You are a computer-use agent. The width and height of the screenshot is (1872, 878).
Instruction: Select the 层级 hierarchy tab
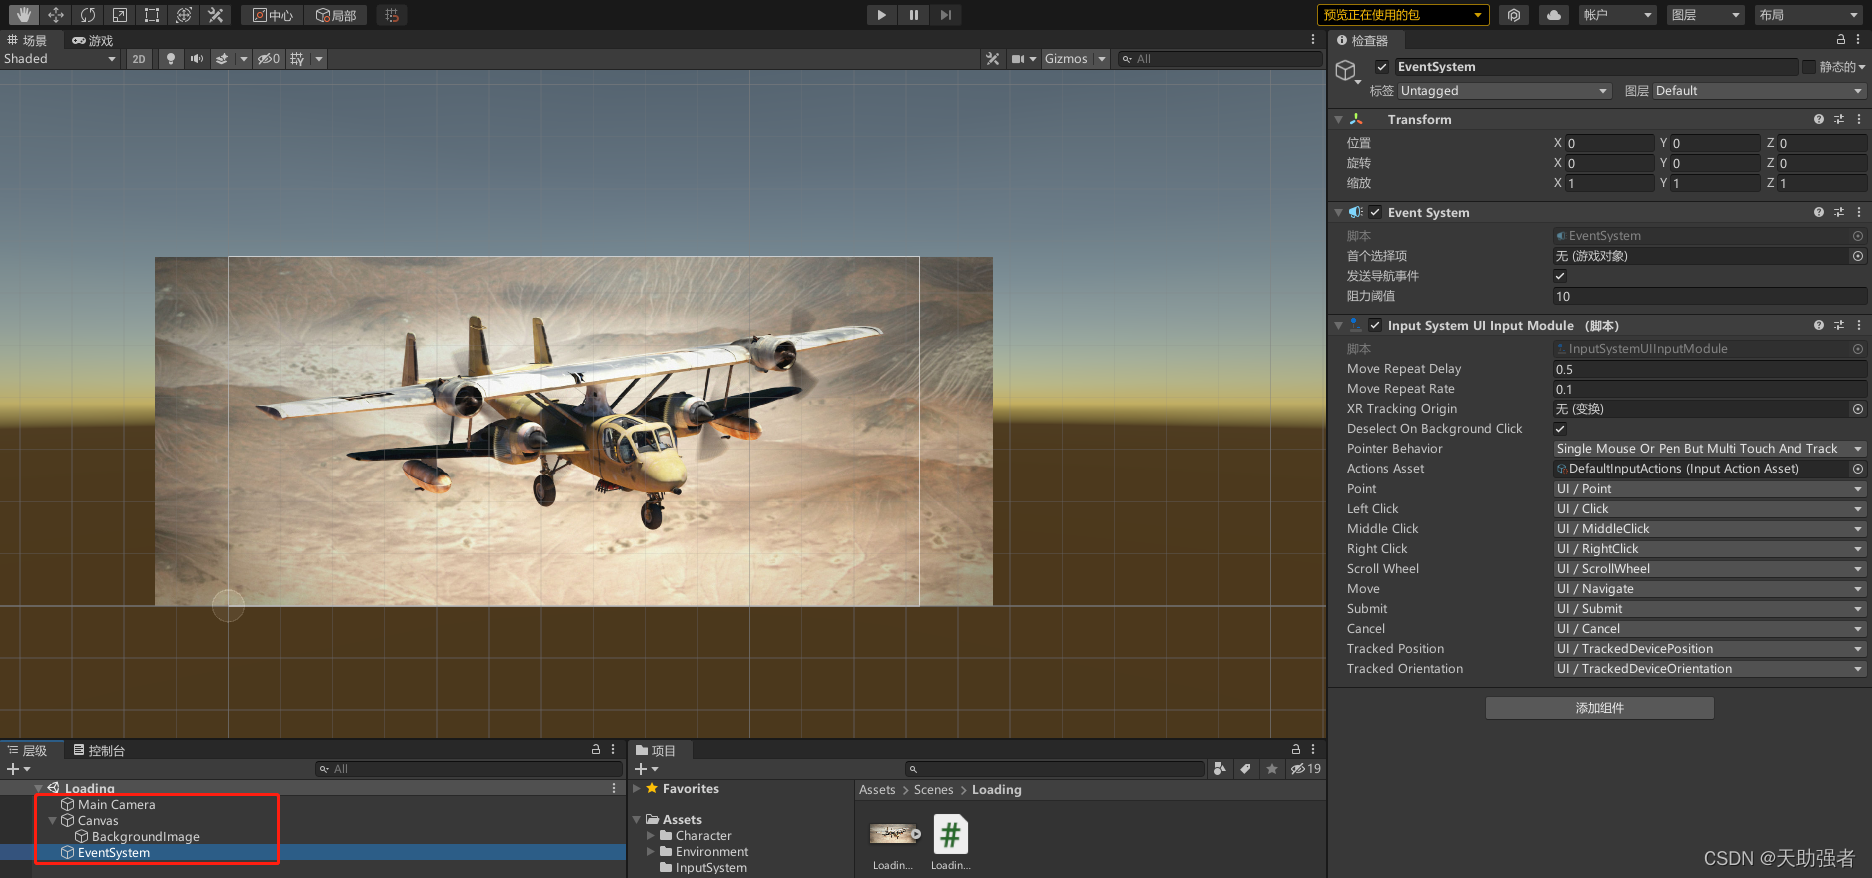click(28, 751)
